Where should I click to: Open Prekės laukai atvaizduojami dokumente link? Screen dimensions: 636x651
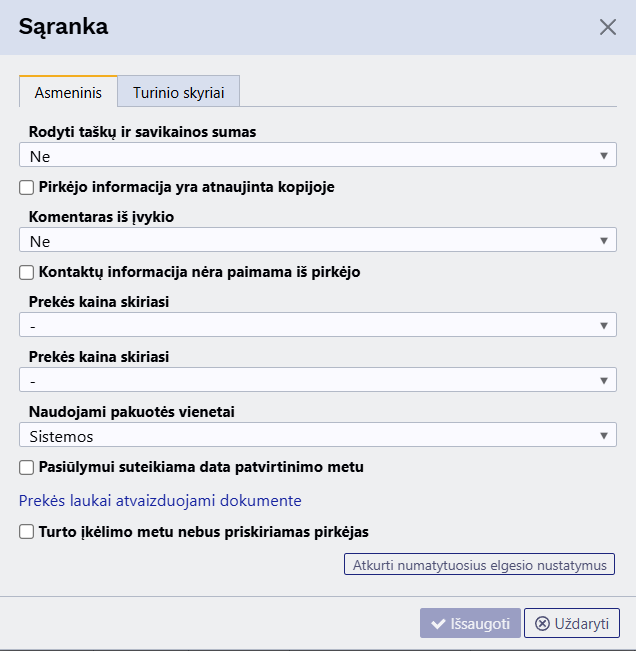click(x=160, y=501)
